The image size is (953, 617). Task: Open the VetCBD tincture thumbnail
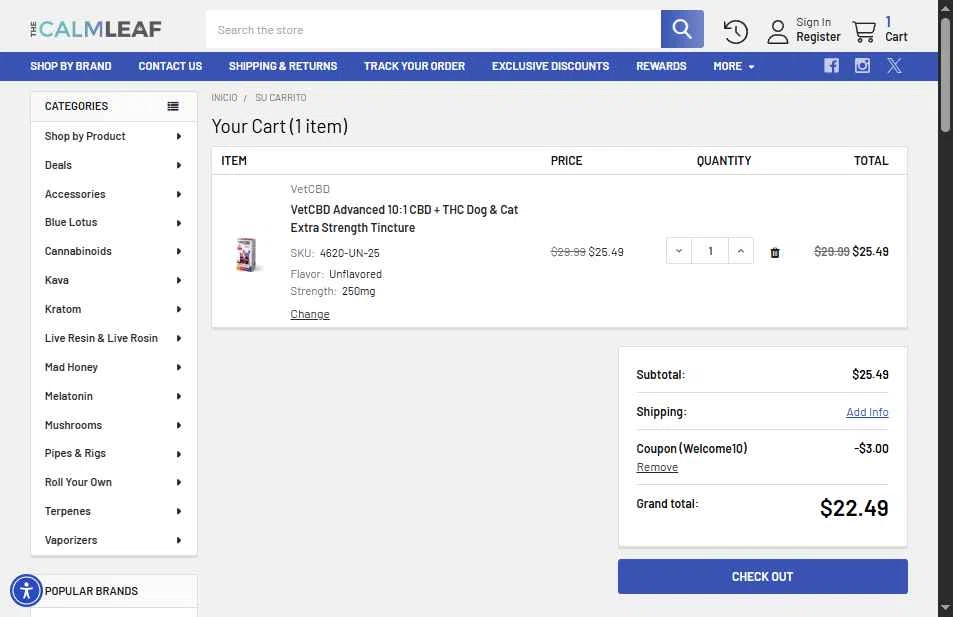(246, 254)
